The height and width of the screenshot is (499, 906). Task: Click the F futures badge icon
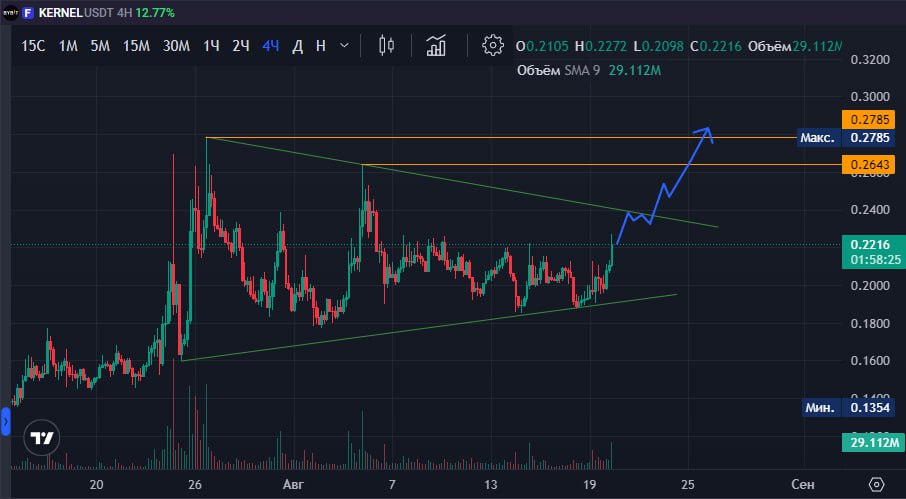click(x=28, y=13)
